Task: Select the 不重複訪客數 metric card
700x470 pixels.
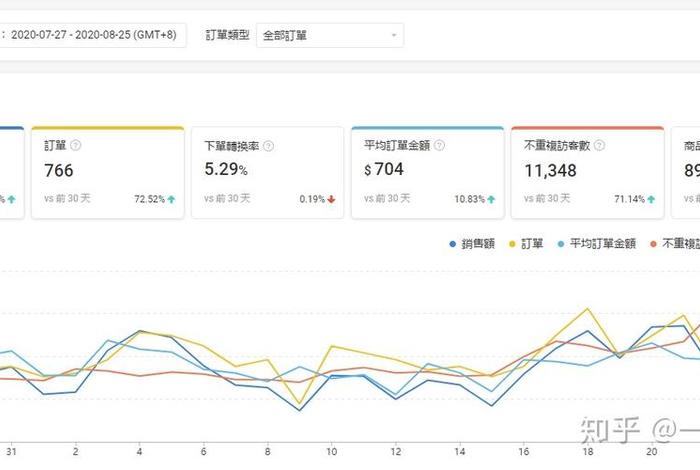Action: pos(587,172)
